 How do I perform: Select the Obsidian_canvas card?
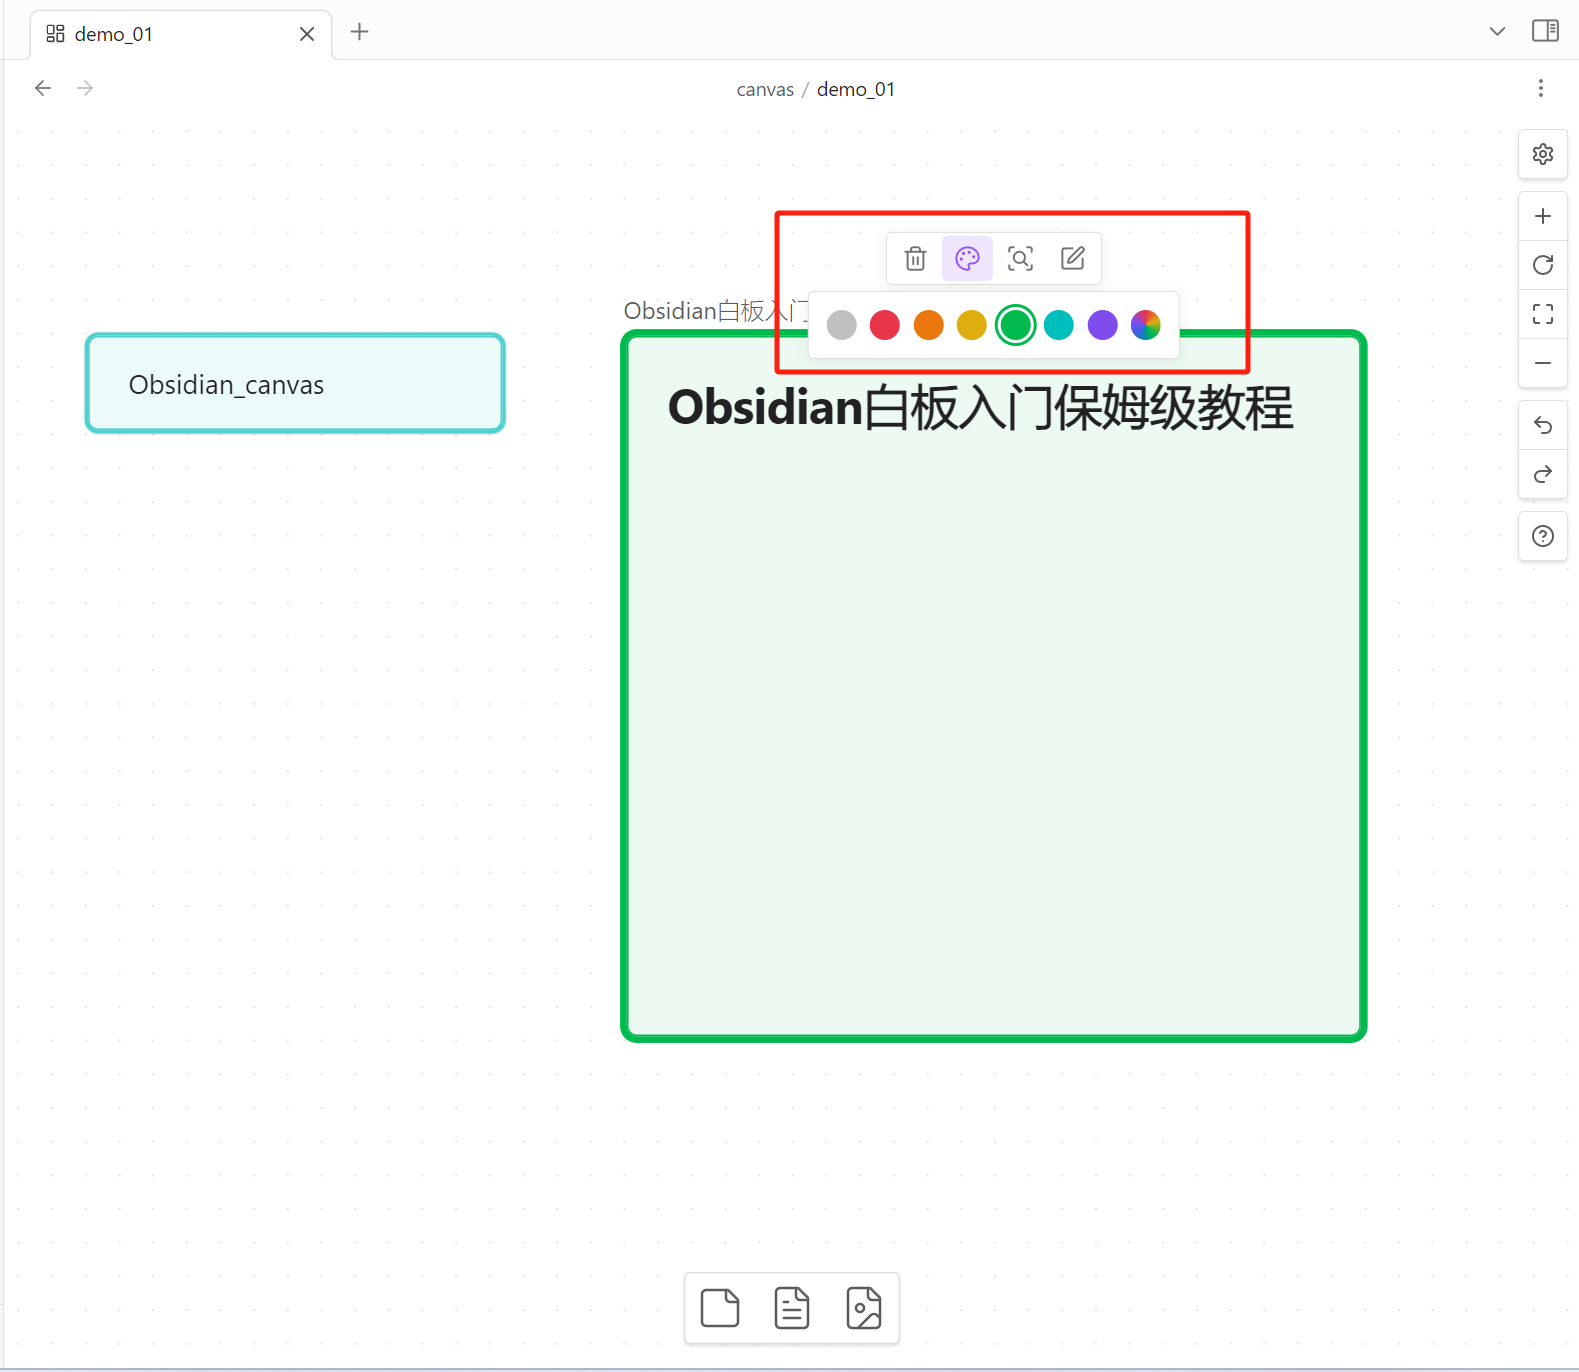click(295, 383)
